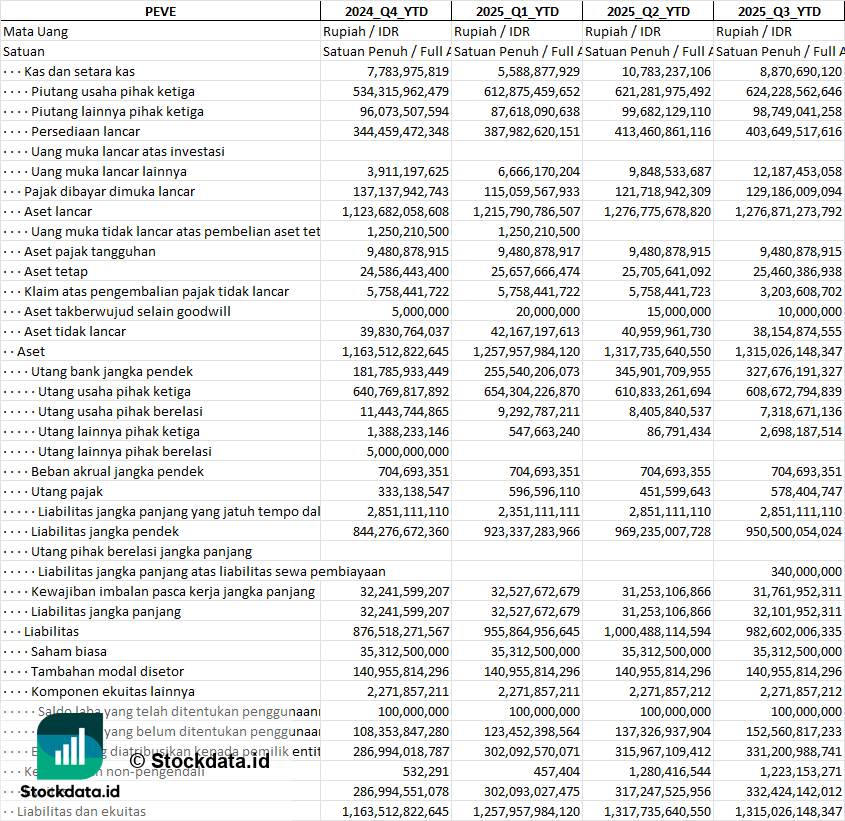Click the Aset tidak lancar label
845x821 pixels.
click(75, 332)
